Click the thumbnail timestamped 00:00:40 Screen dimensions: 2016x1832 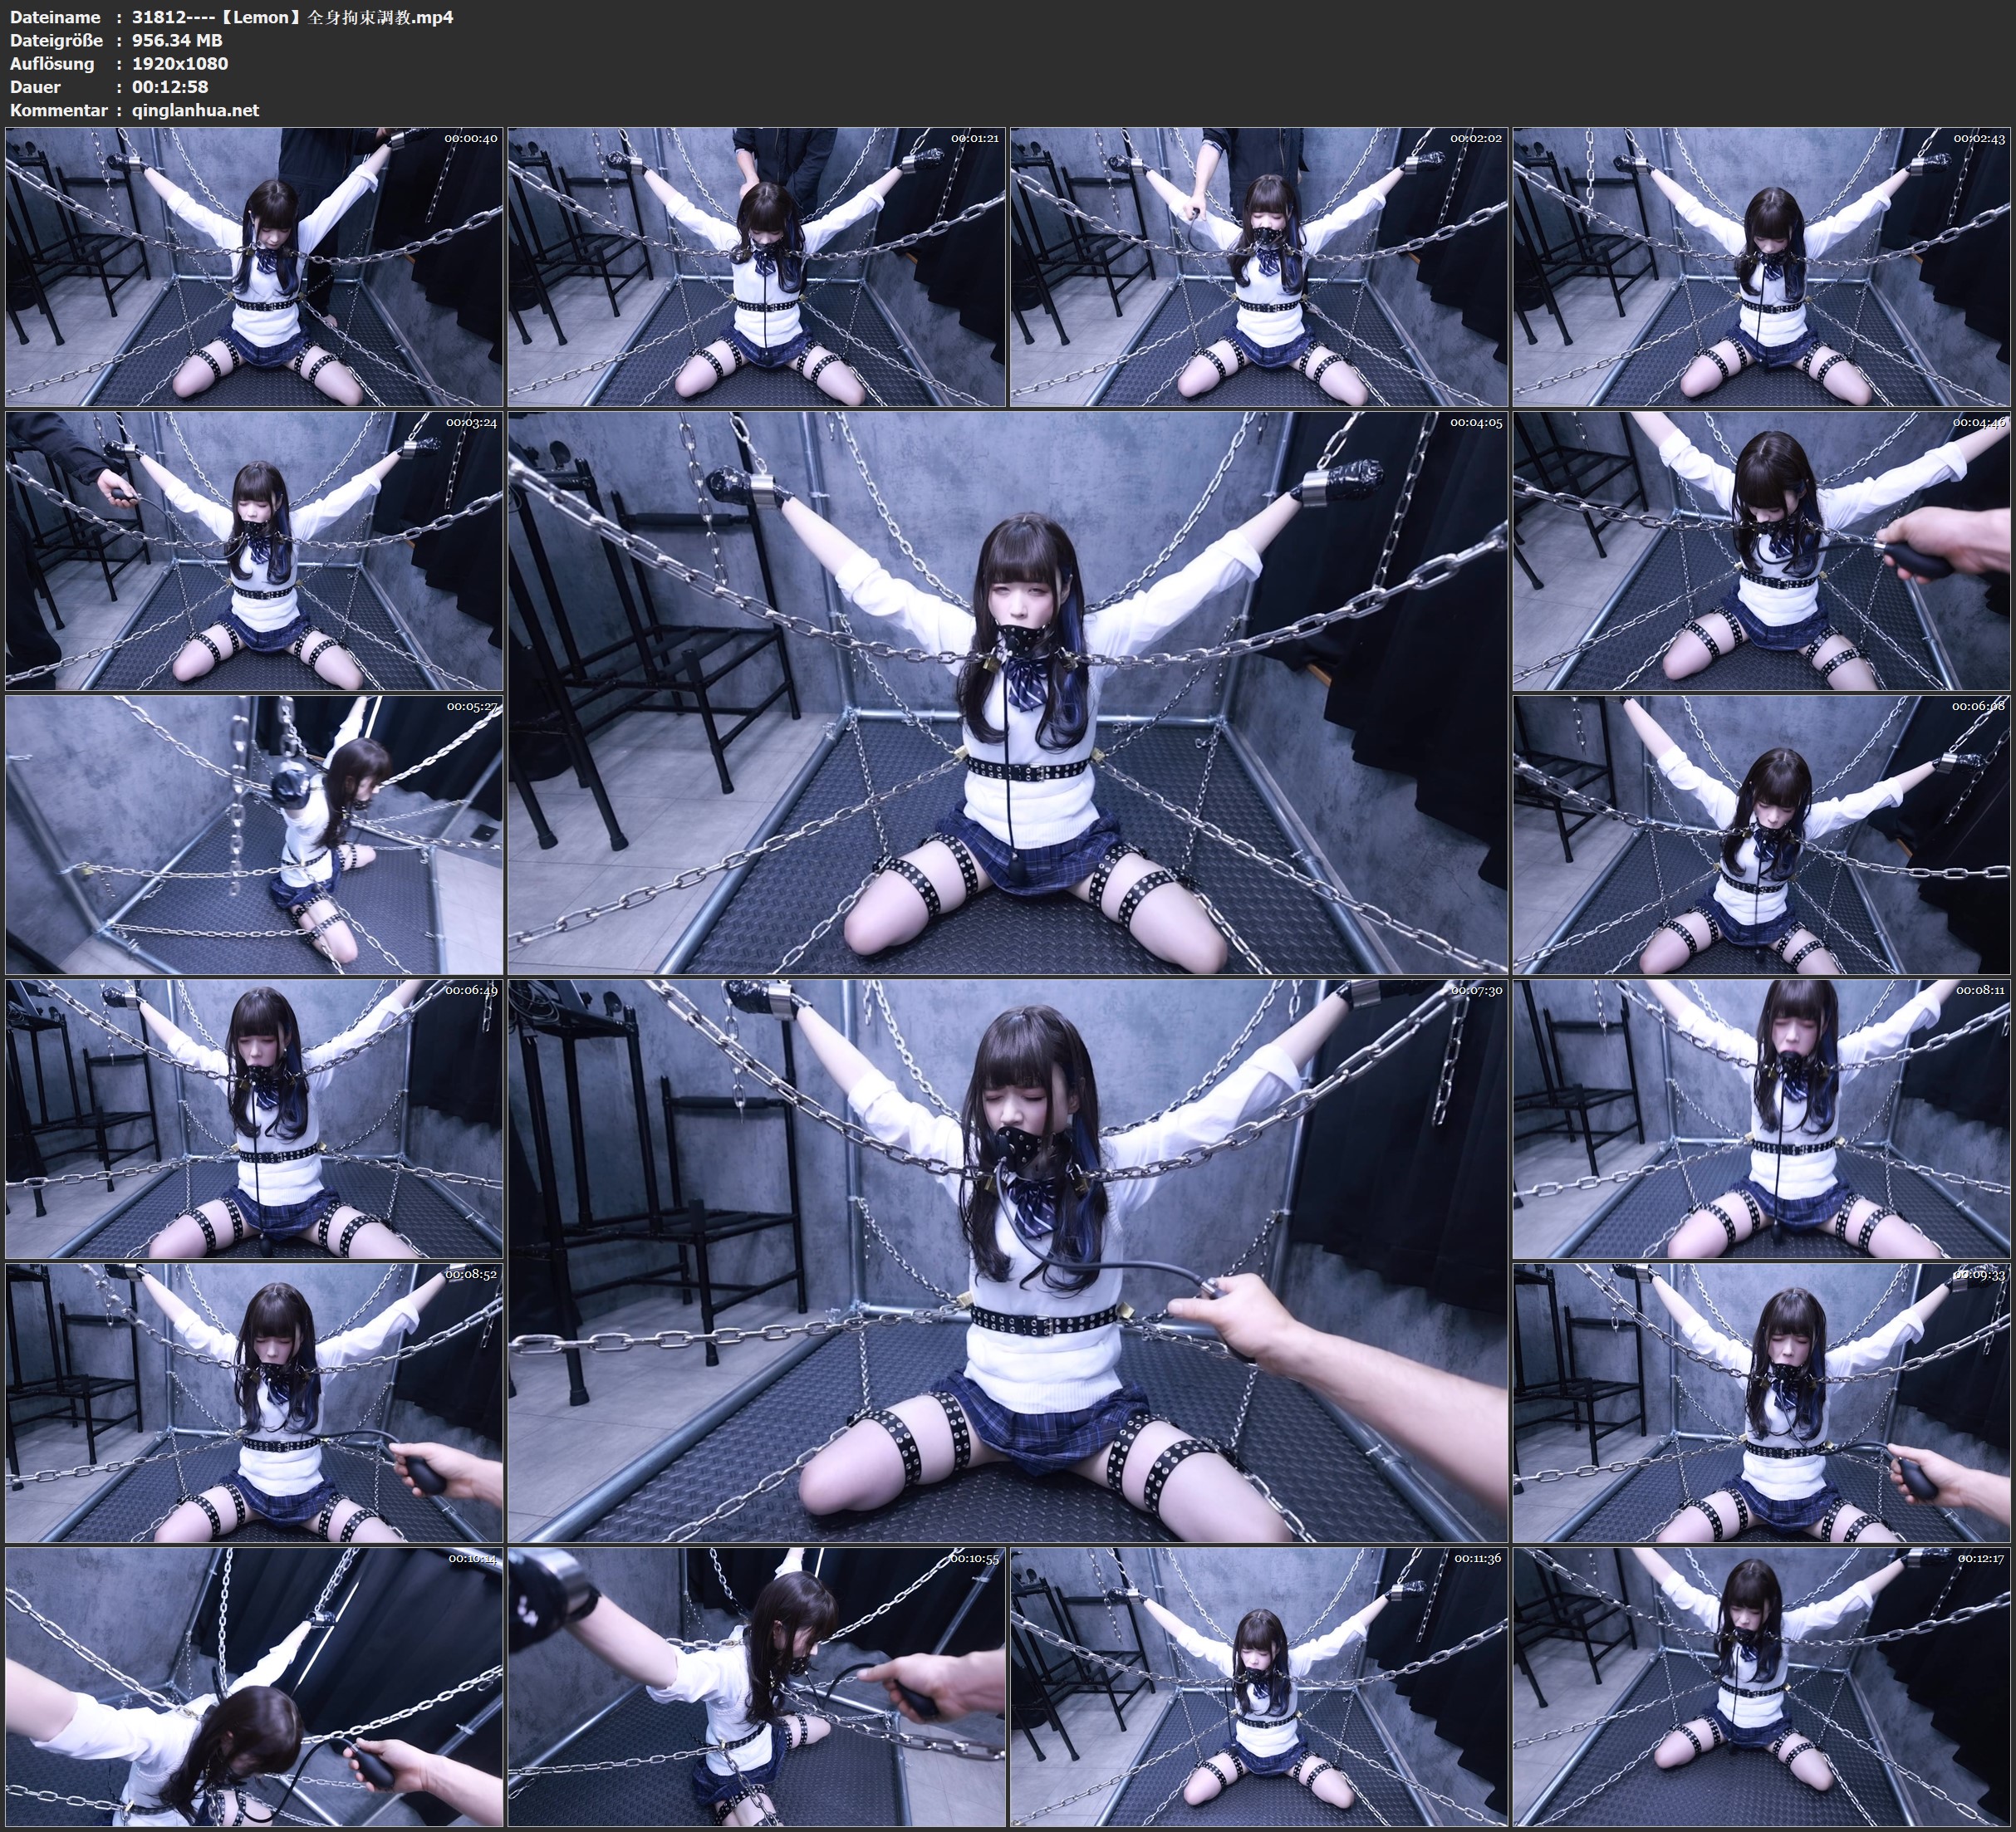[x=254, y=266]
